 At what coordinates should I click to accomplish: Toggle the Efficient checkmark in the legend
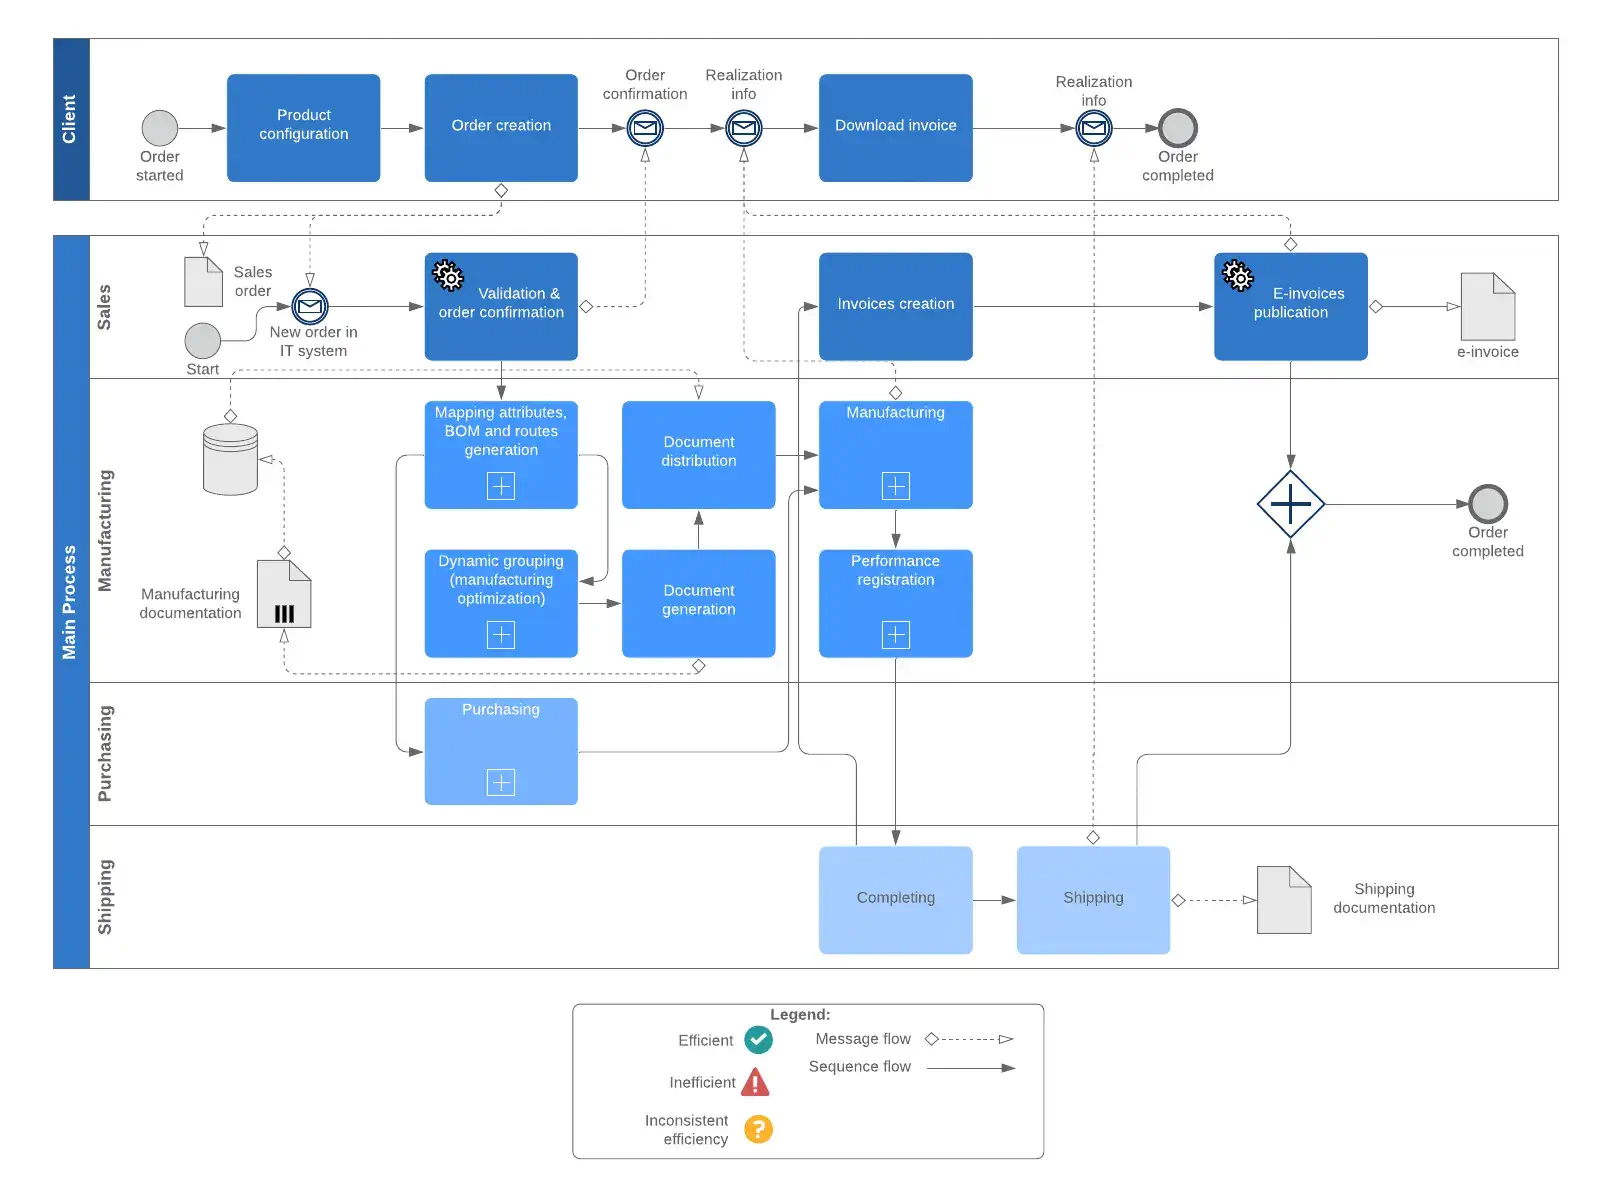pos(757,1040)
